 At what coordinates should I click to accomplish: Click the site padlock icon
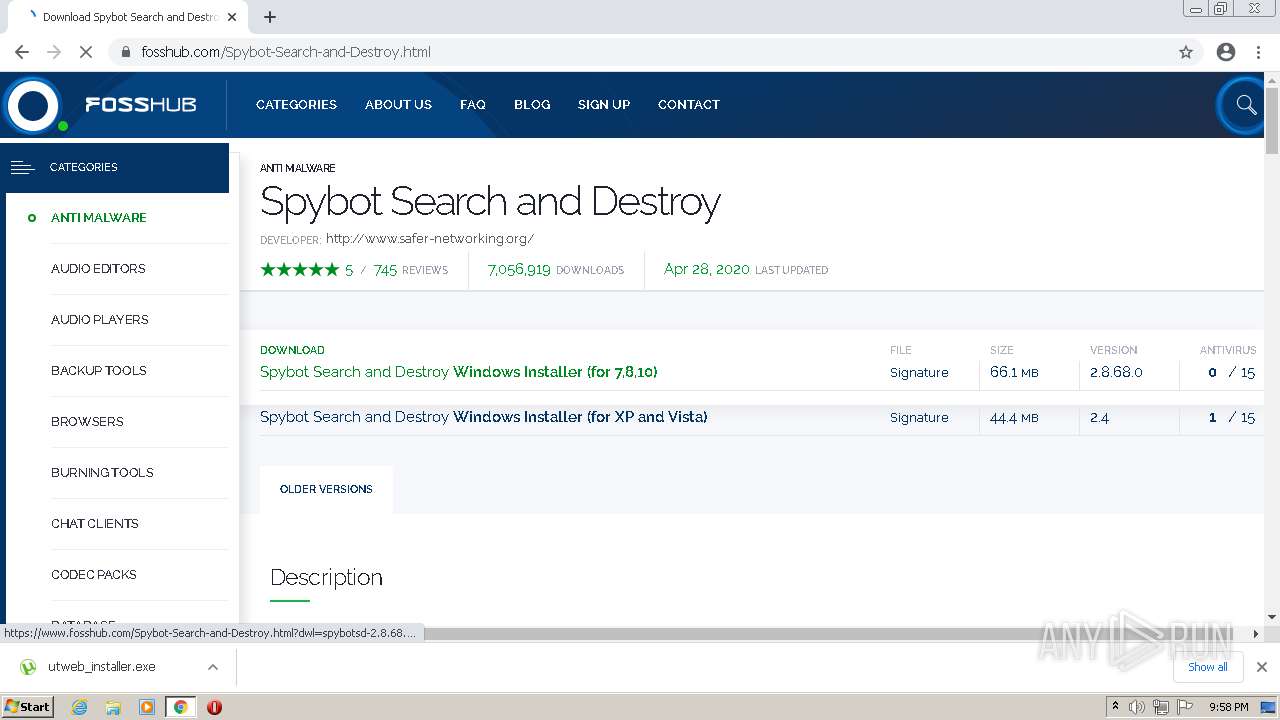point(126,52)
